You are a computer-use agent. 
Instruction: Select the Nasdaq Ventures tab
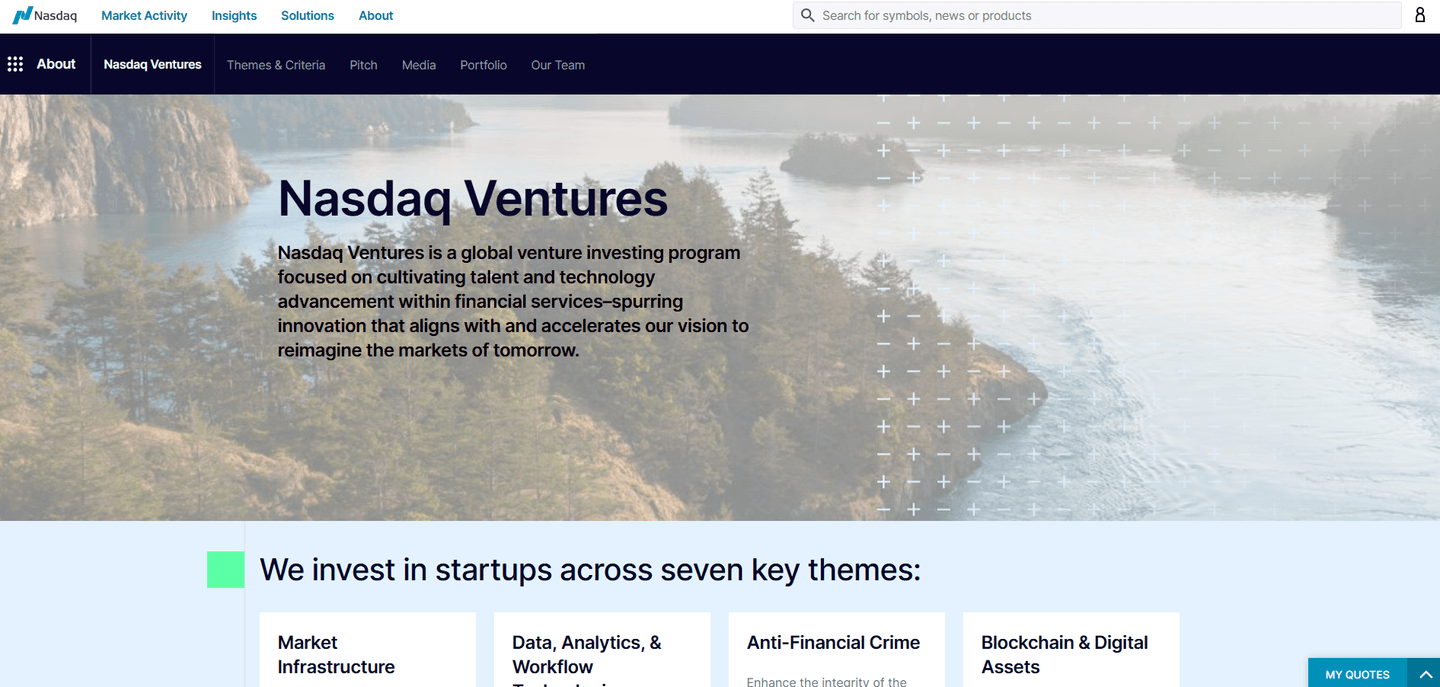152,64
